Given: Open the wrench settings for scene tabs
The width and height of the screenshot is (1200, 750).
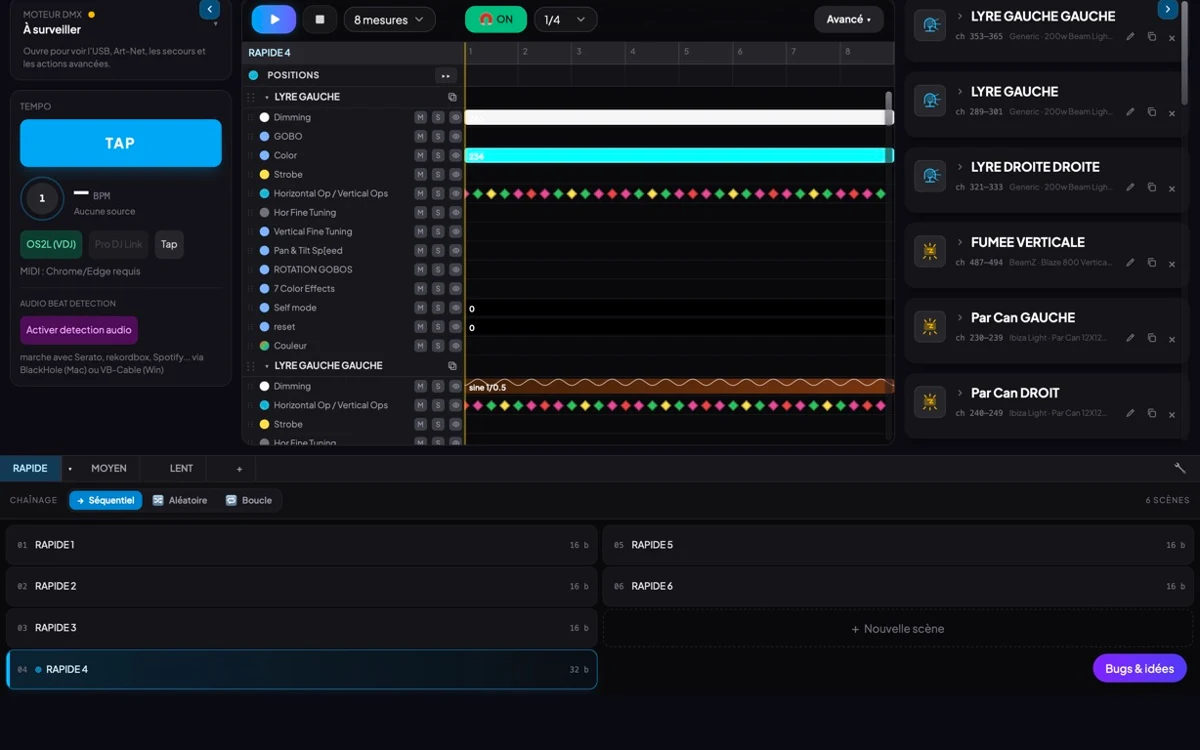Looking at the screenshot, I should 1180,468.
